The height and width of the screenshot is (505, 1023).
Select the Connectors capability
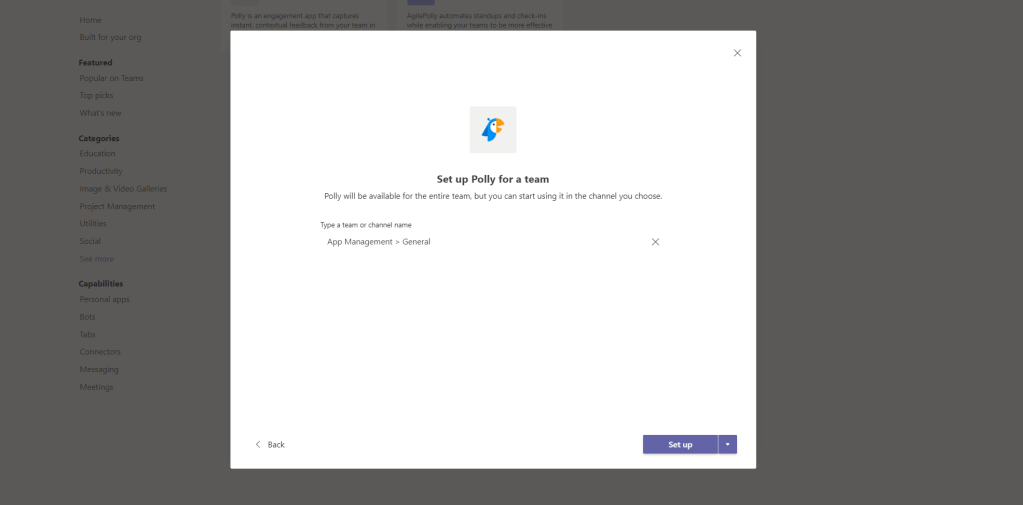coord(100,352)
